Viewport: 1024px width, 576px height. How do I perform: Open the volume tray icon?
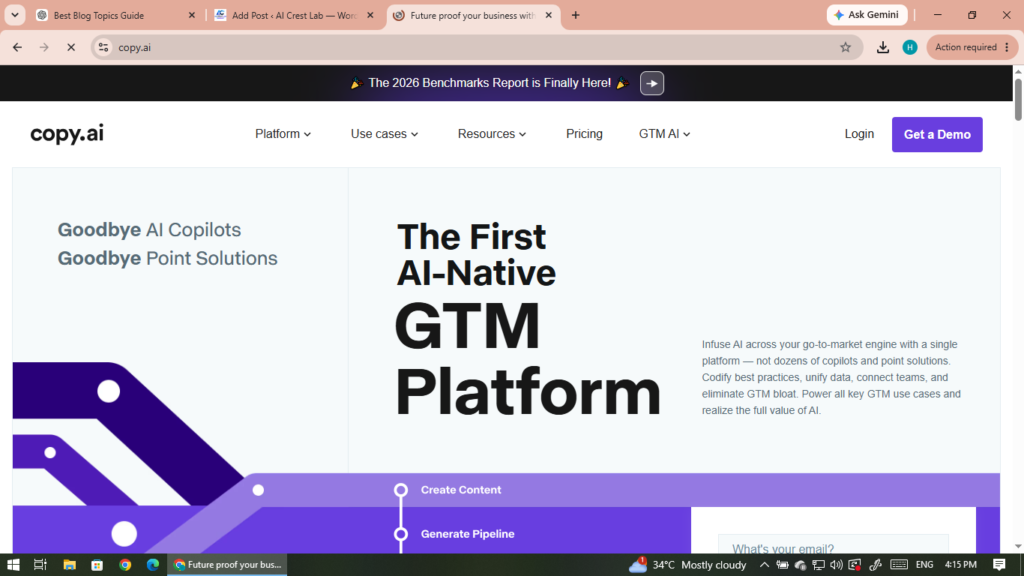836,564
